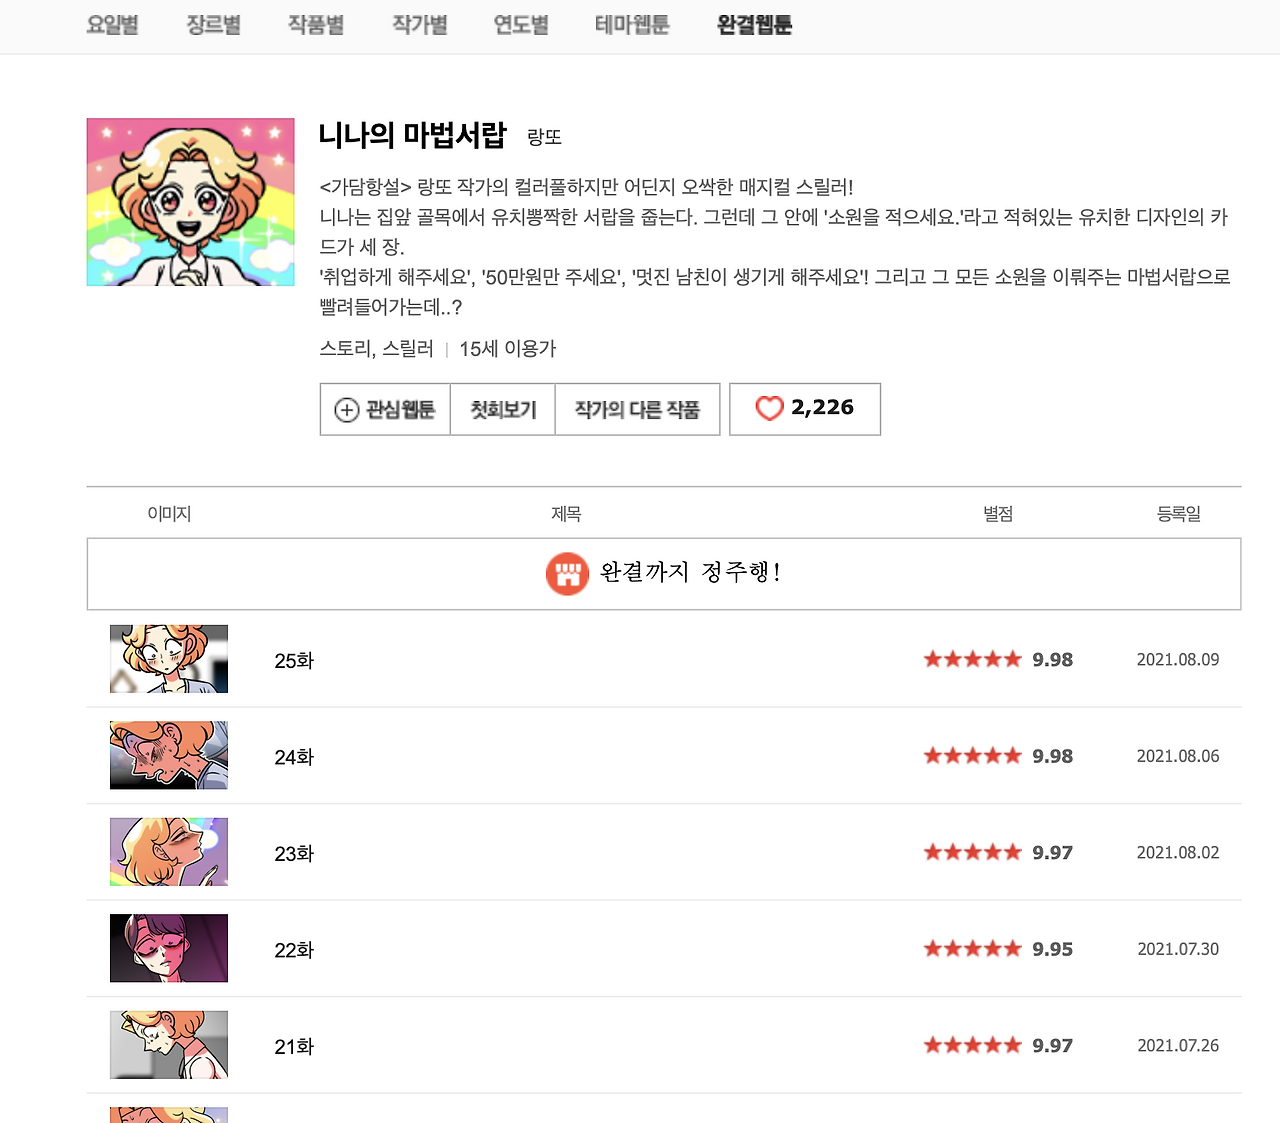The width and height of the screenshot is (1280, 1123).
Task: Open episode 25화 thumbnail
Action: [x=169, y=659]
